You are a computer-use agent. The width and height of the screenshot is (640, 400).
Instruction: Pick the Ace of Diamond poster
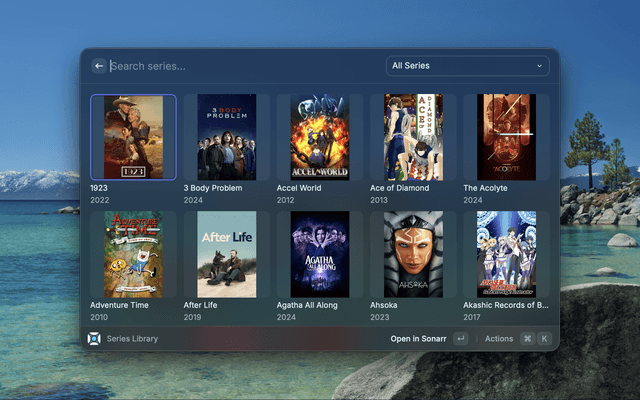point(413,137)
